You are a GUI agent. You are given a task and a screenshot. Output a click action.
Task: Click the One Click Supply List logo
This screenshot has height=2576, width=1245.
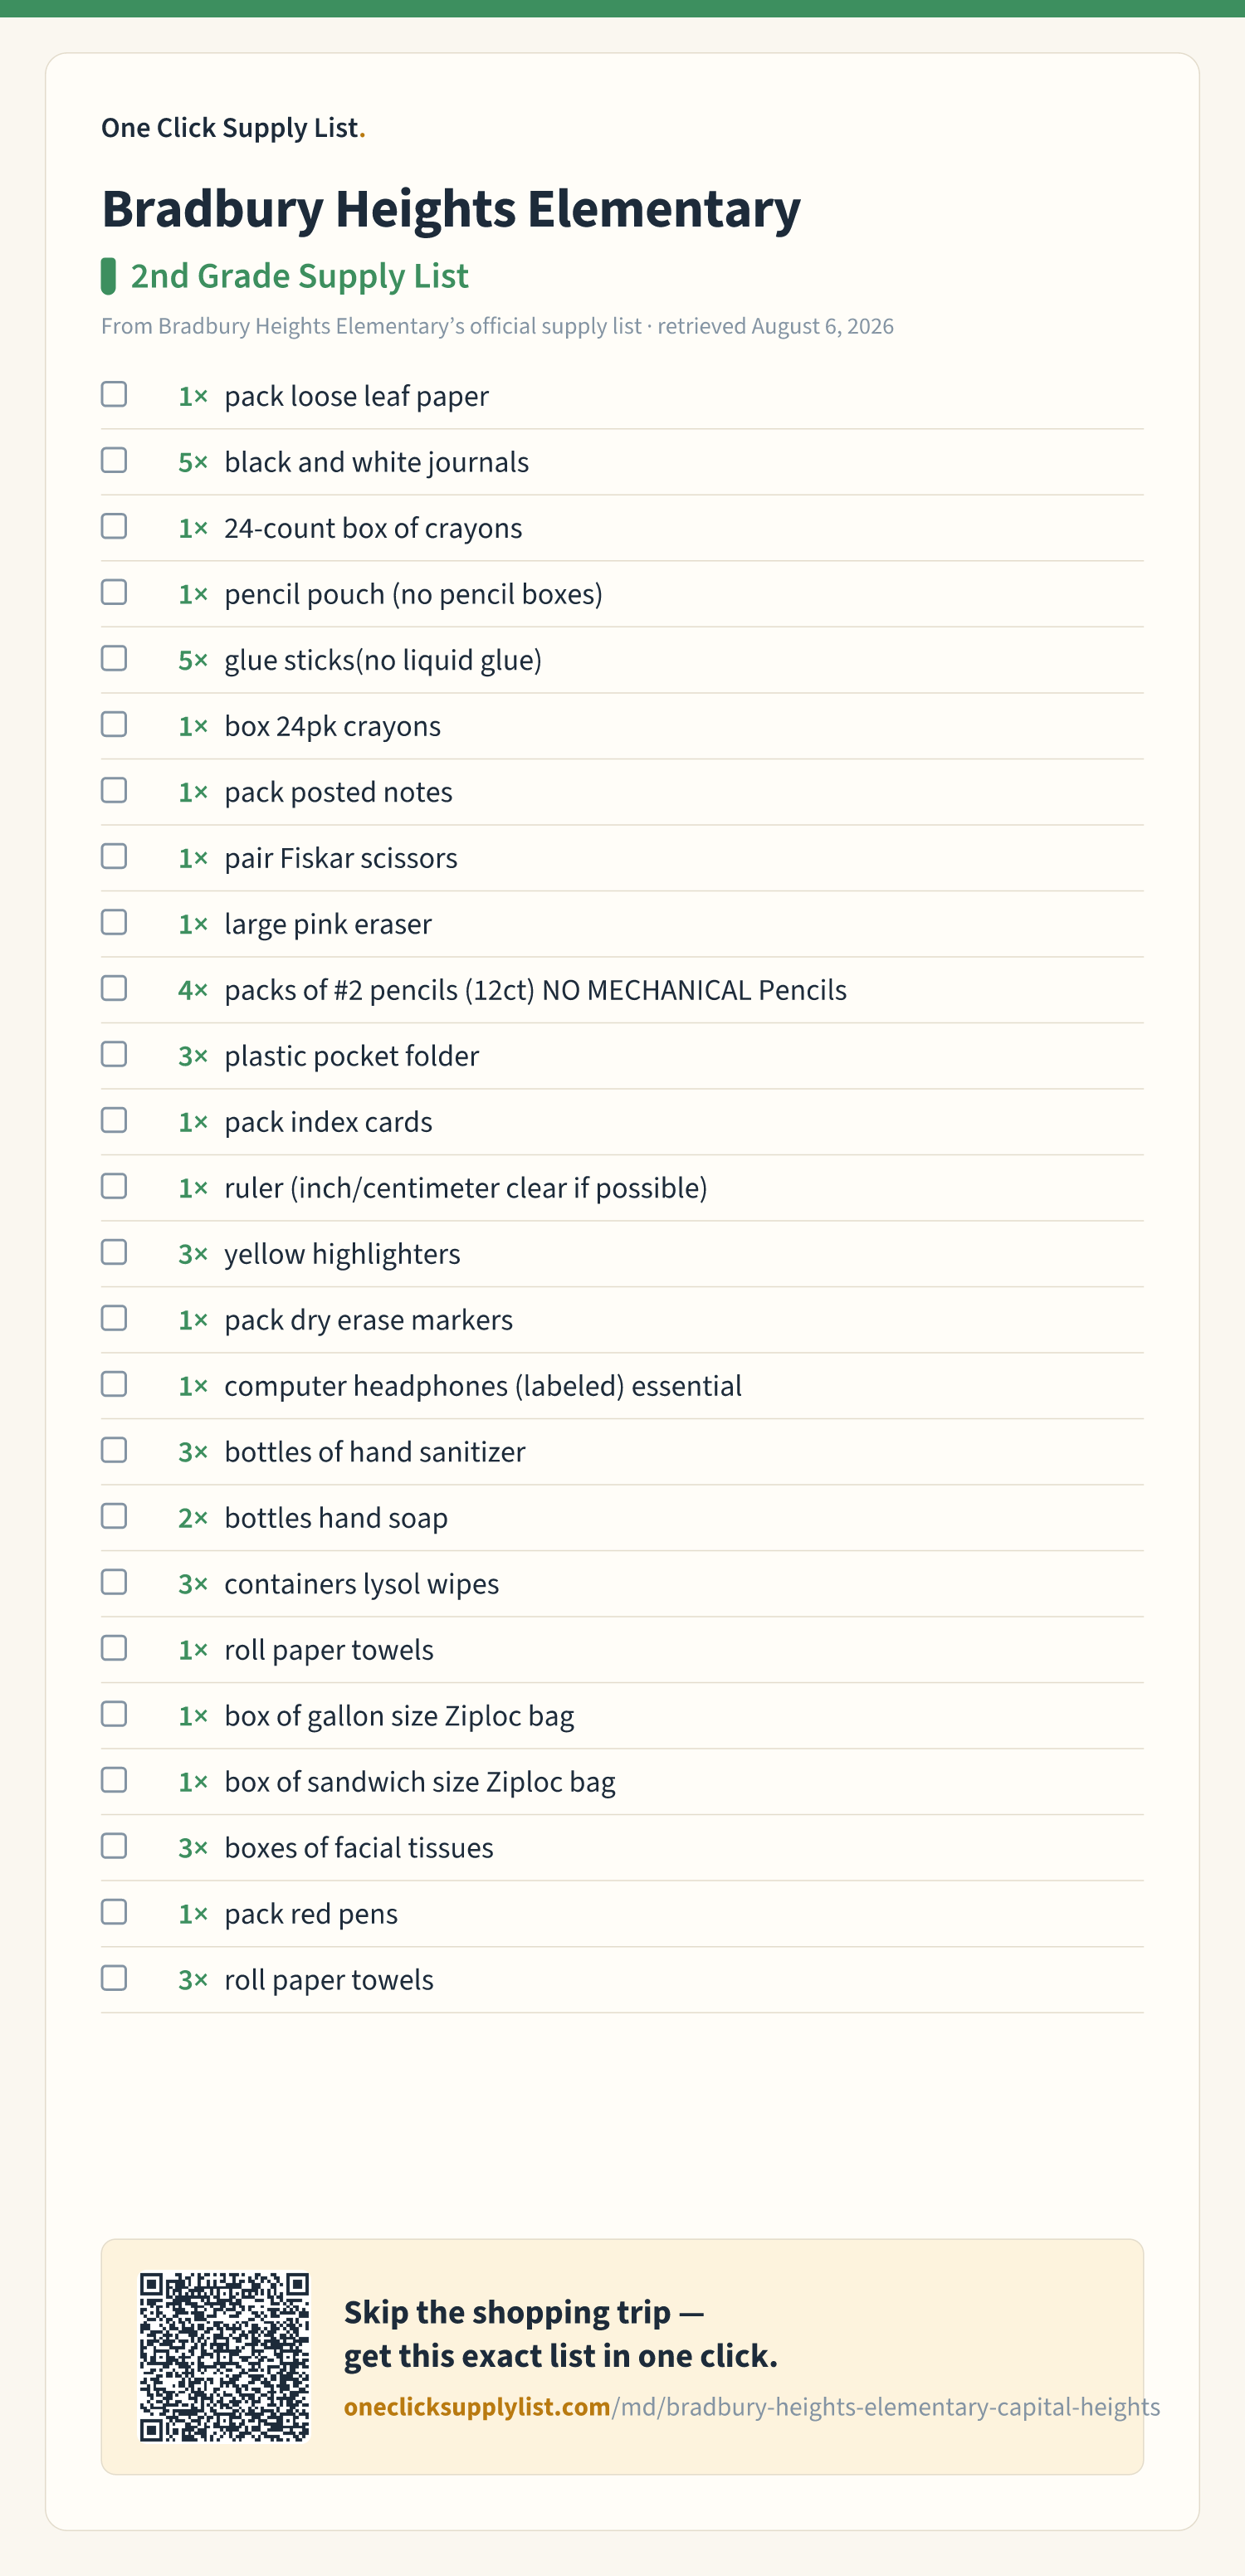point(233,128)
